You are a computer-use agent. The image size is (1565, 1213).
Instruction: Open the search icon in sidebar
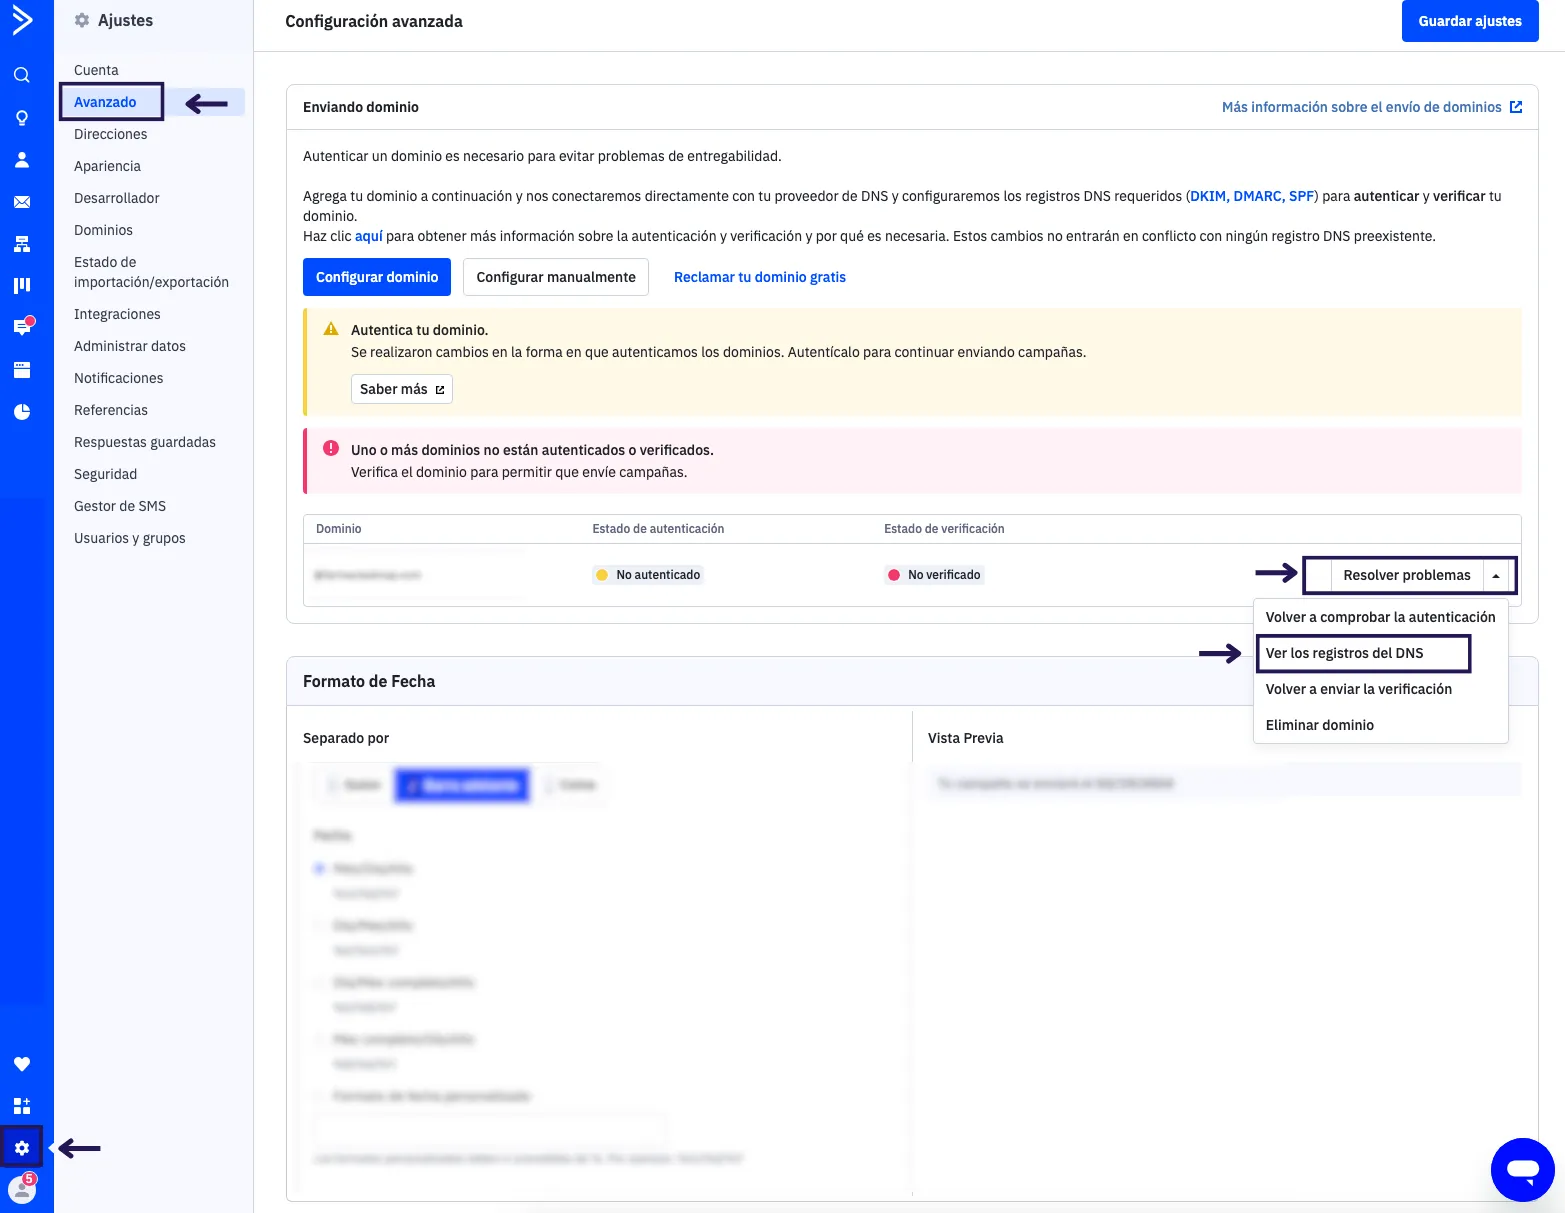(22, 75)
